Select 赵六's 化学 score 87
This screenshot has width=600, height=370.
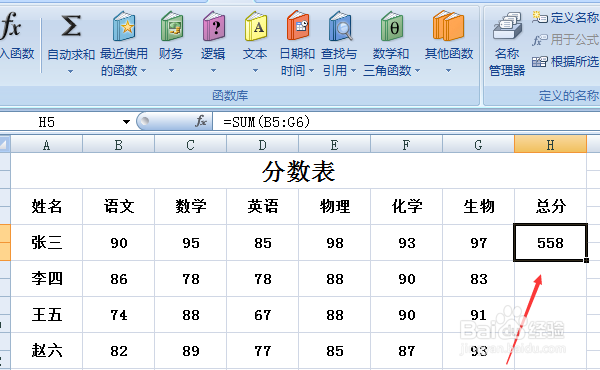[x=406, y=350]
